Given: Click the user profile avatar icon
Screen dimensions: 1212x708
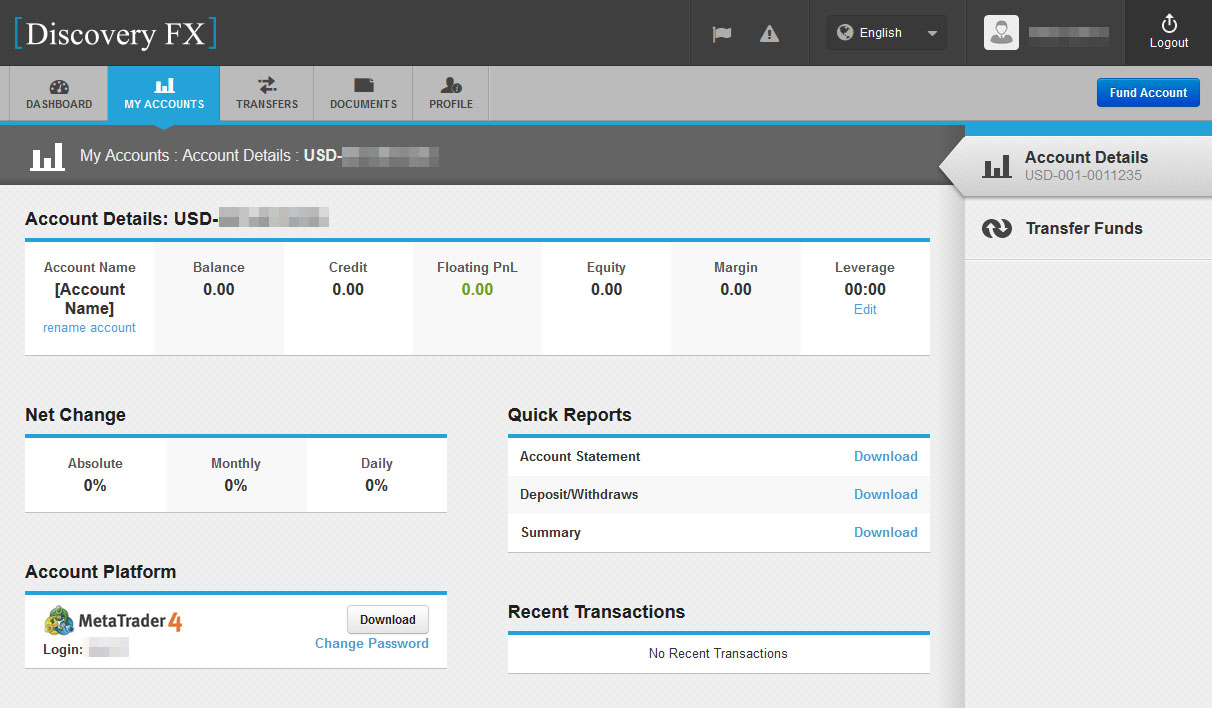Looking at the screenshot, I should (1001, 33).
